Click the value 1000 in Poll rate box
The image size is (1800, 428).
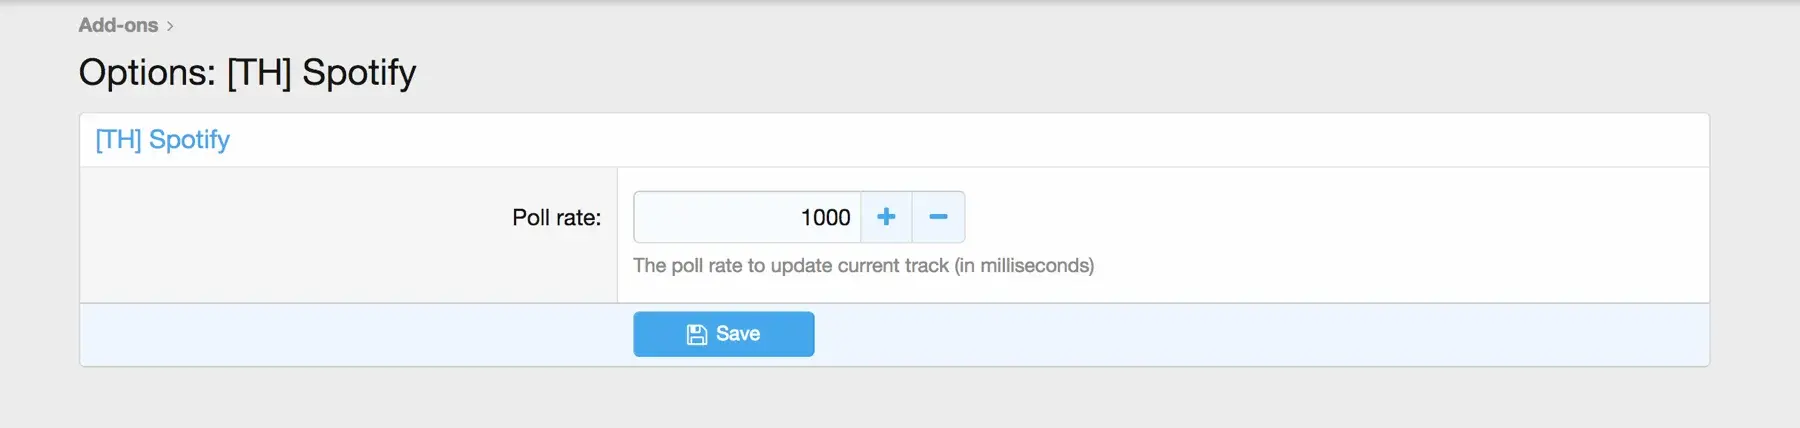click(825, 217)
